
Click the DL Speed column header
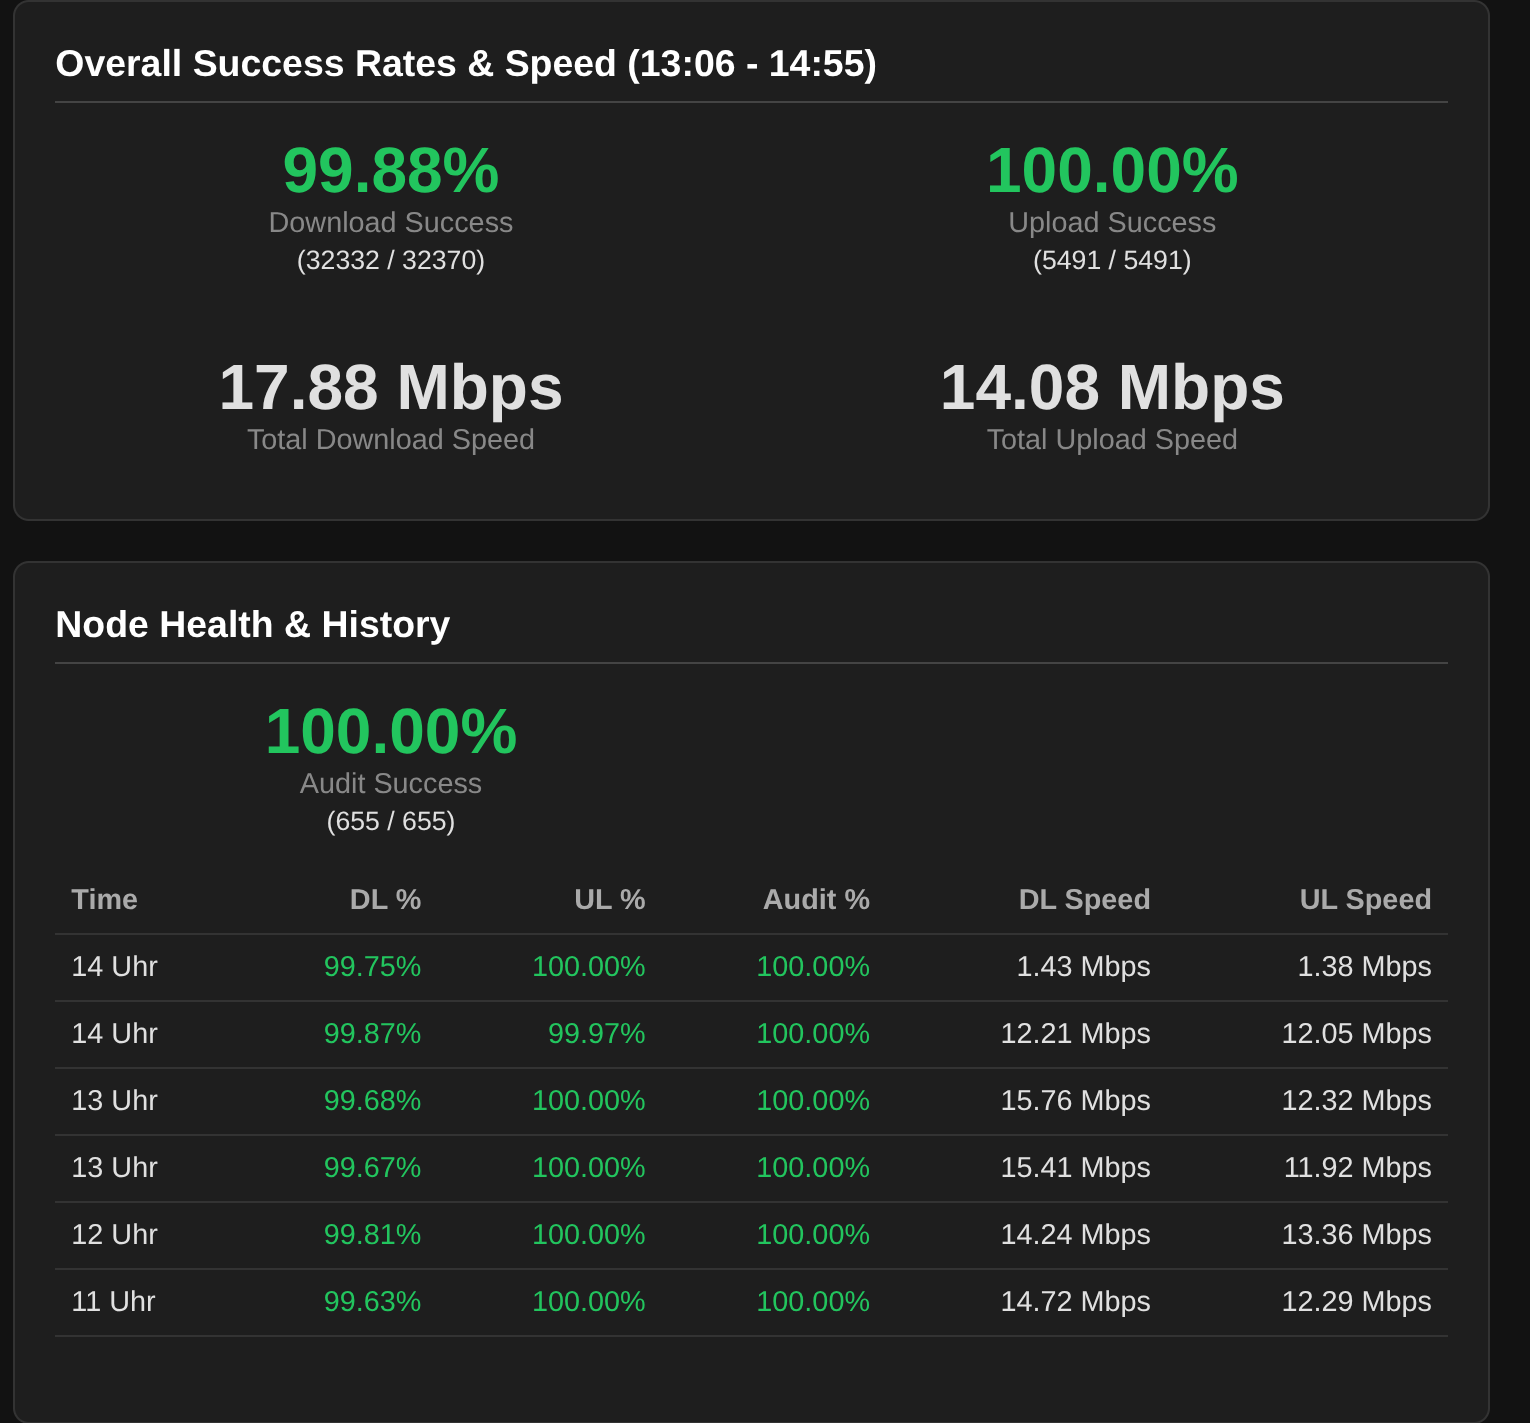1084,899
